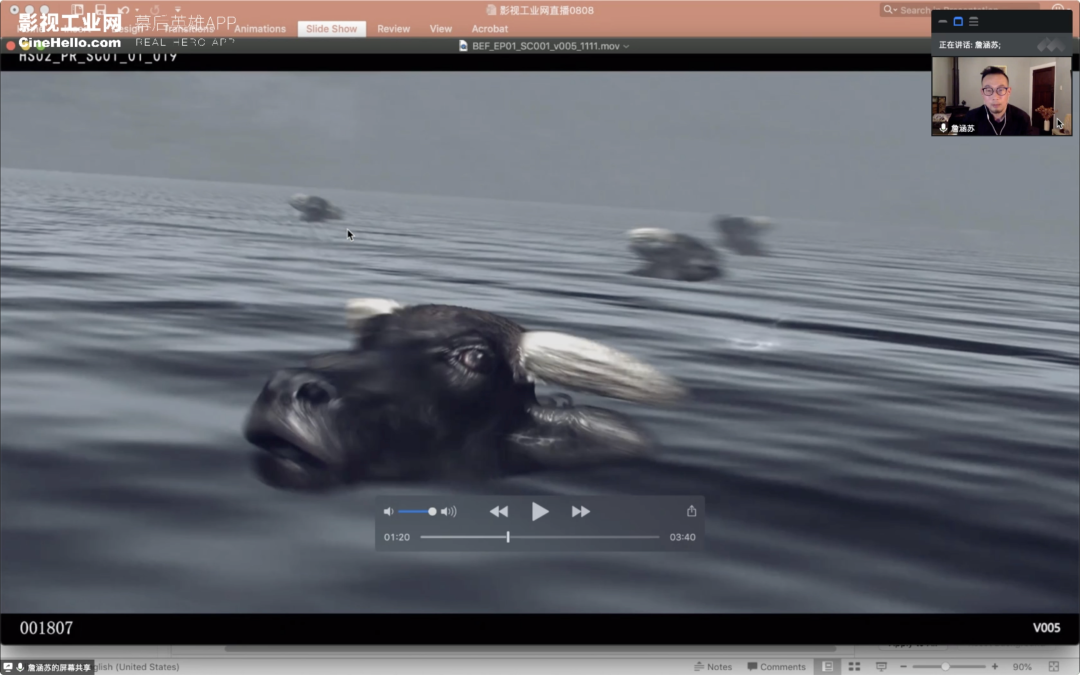Click the 001807 frame counter text
The image size is (1080, 675).
coord(46,628)
